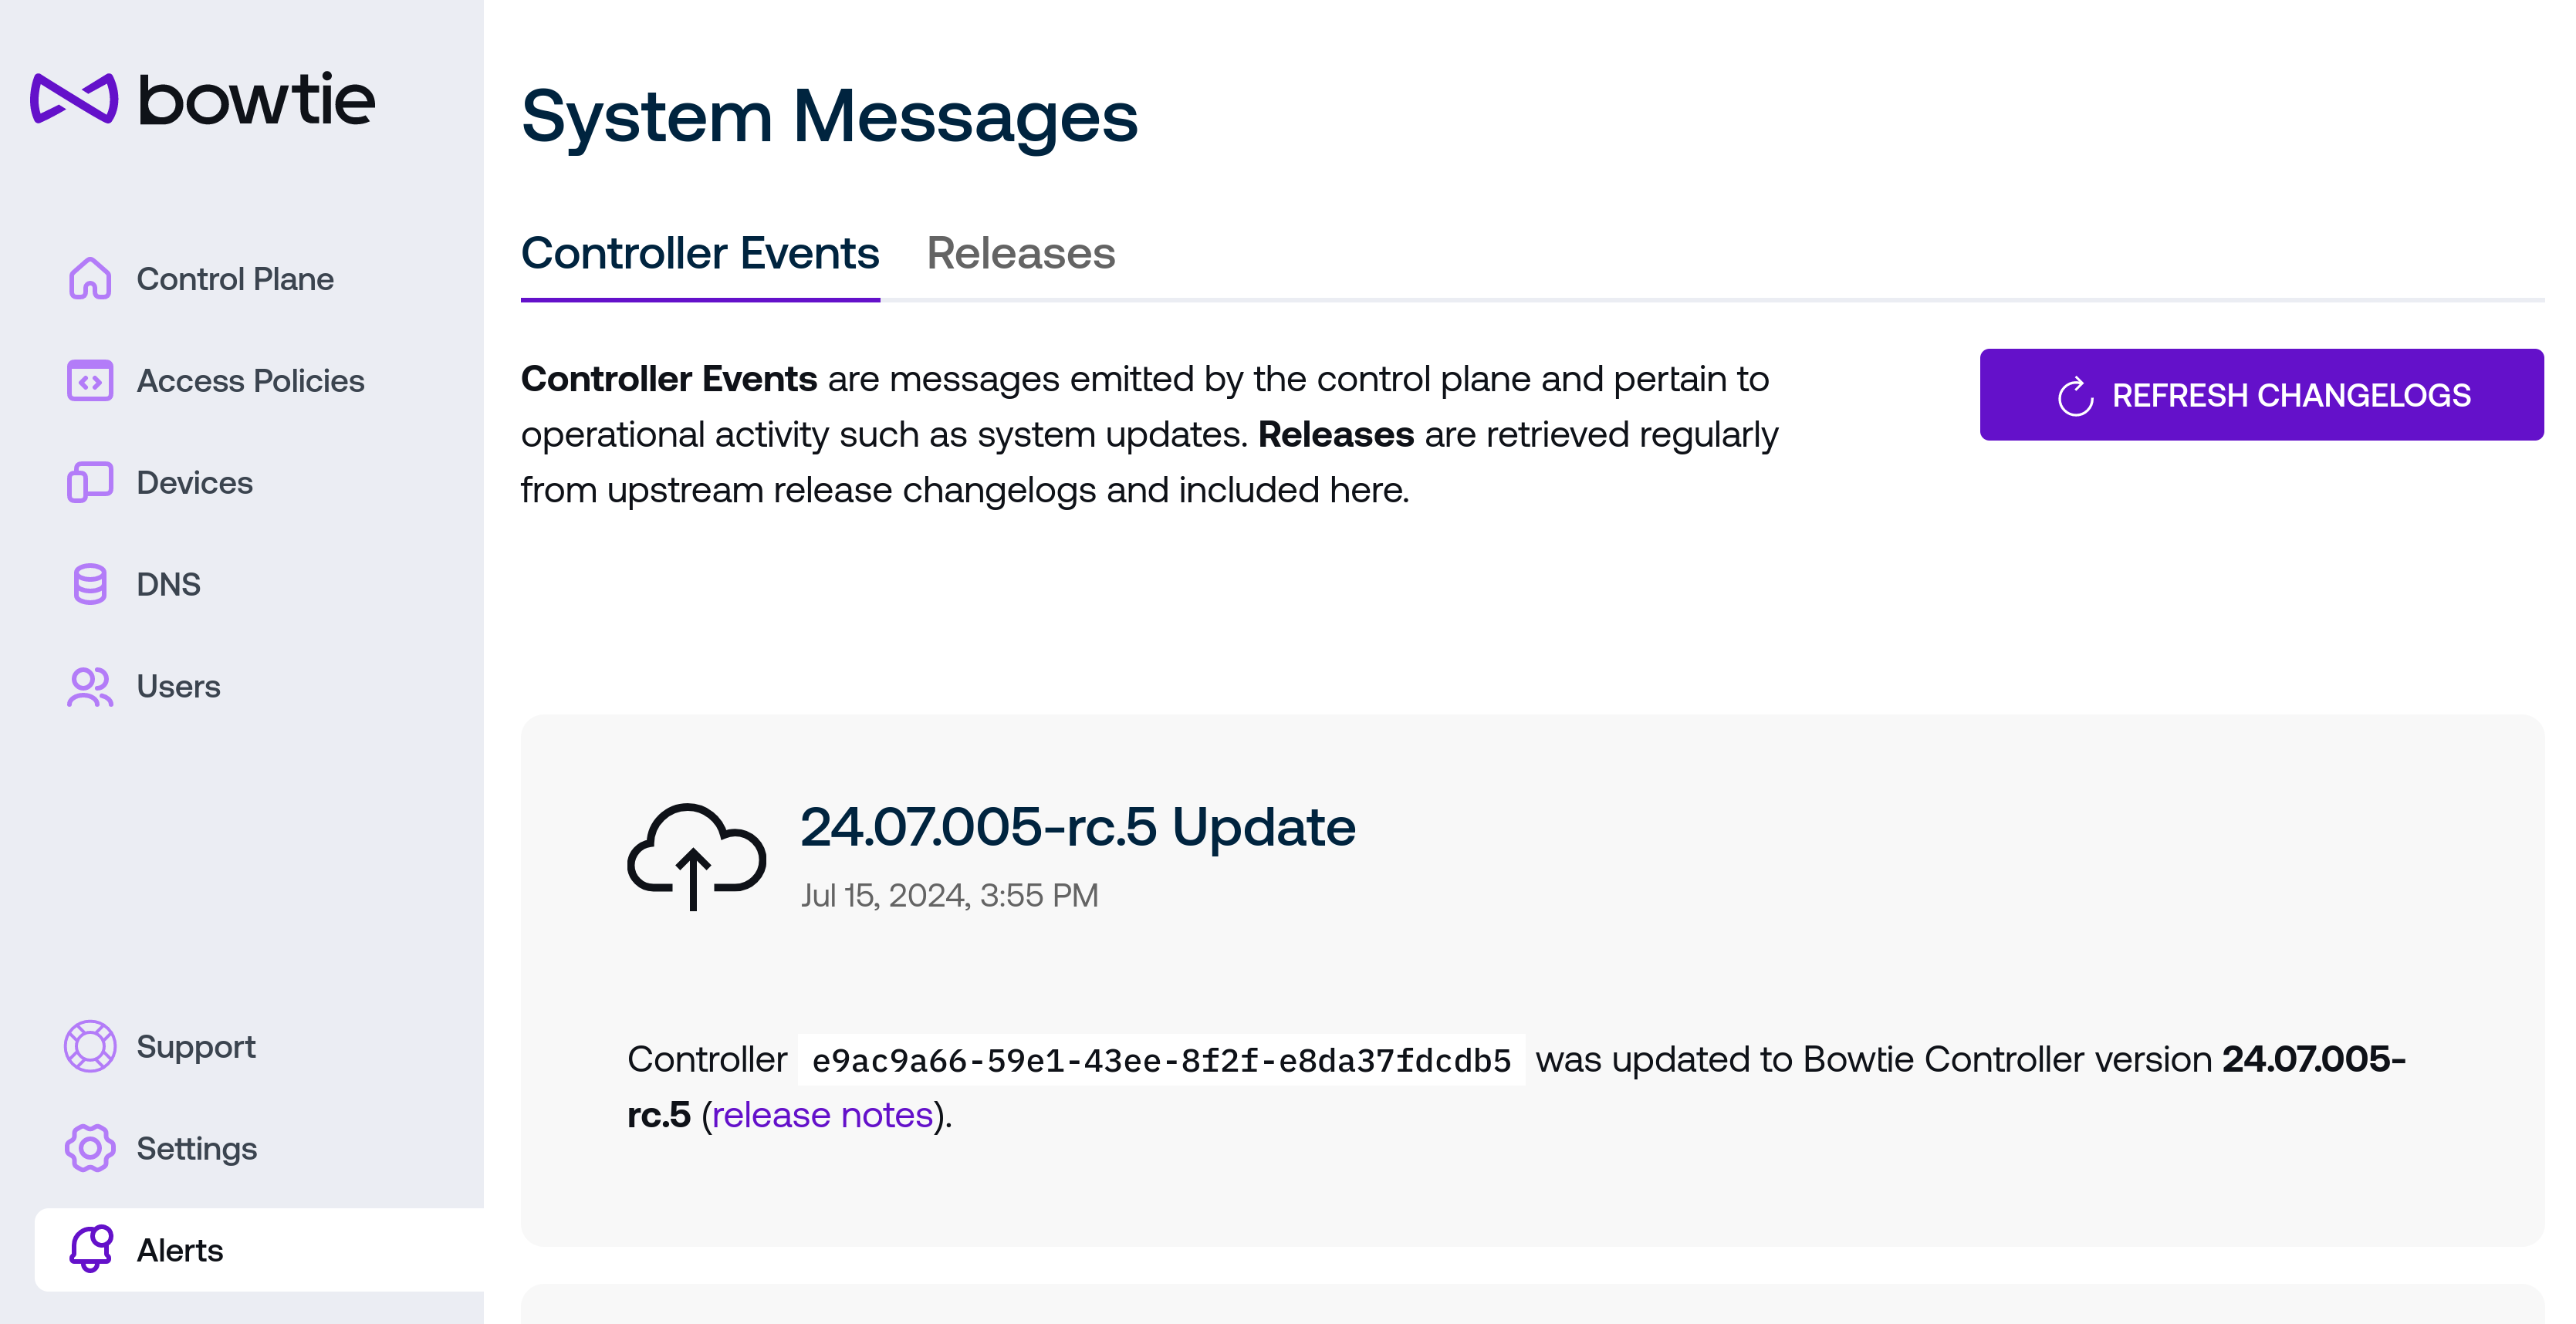Screen dimensions: 2576x1324
Task: Click the controller ID code text
Action: pos(1161,1060)
